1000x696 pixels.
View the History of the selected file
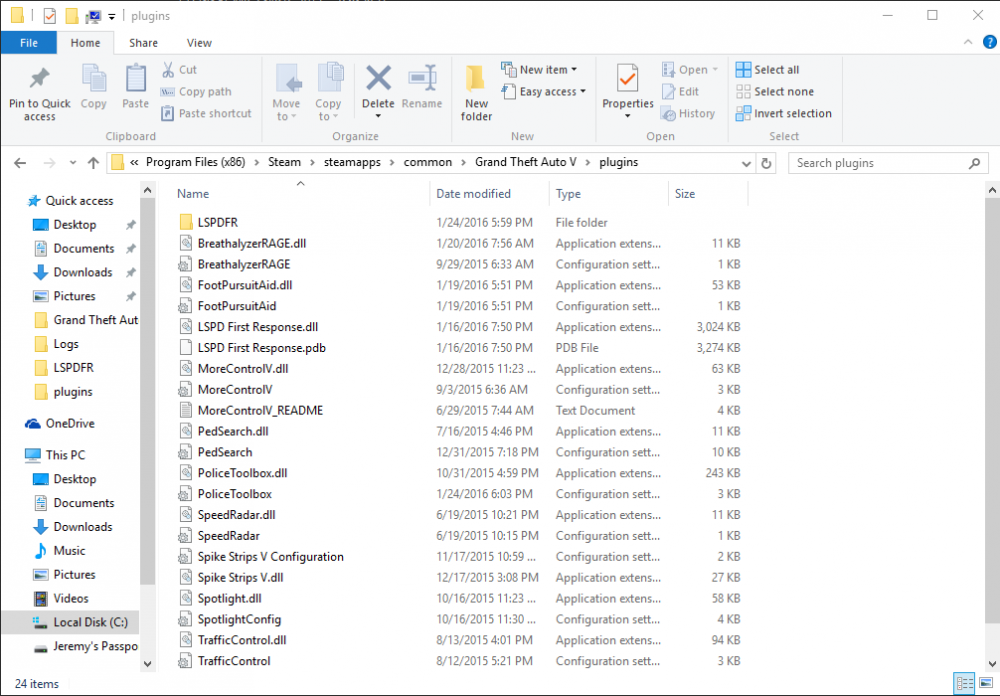pos(689,113)
